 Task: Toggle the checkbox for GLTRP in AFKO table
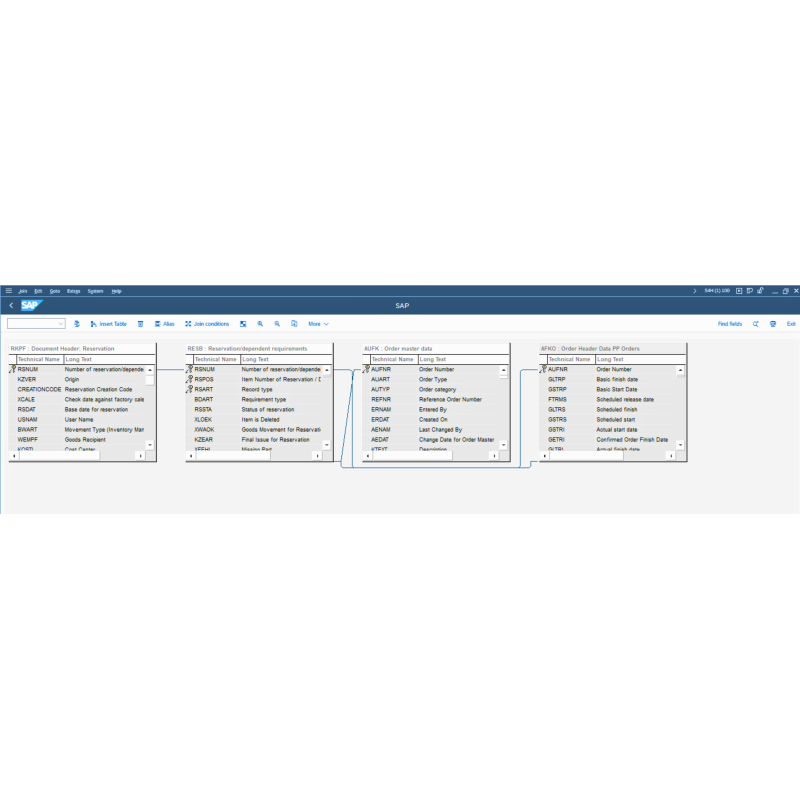[x=545, y=379]
